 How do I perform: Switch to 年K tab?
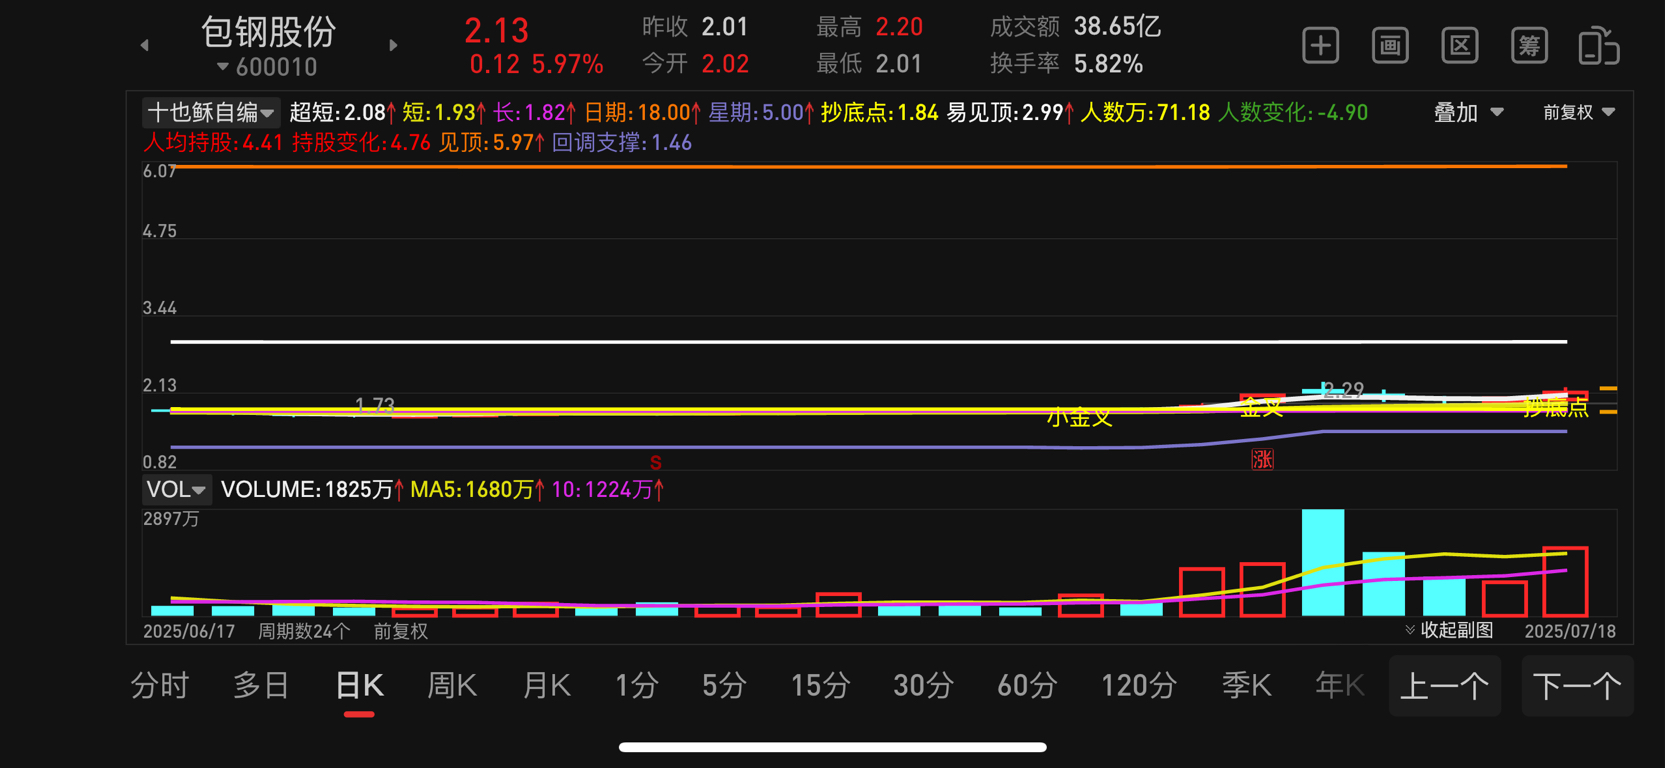(1340, 686)
